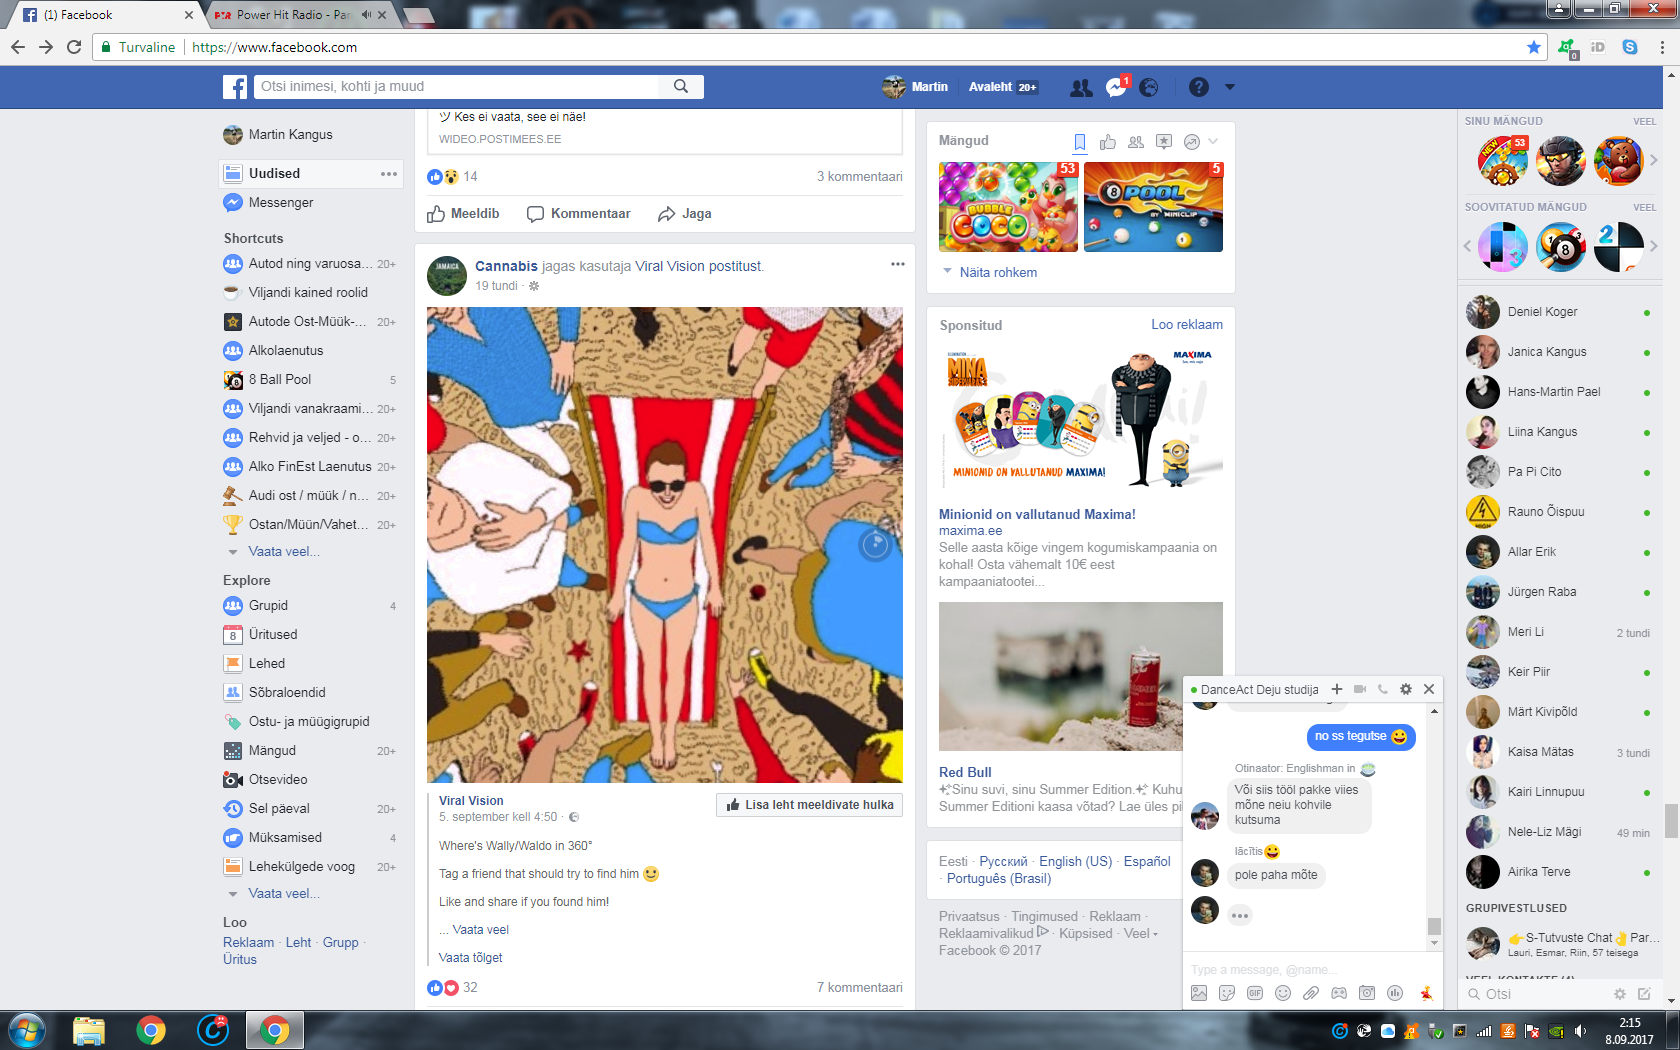Click the Loo reklaam link
Image resolution: width=1680 pixels, height=1050 pixels.
click(x=1187, y=325)
